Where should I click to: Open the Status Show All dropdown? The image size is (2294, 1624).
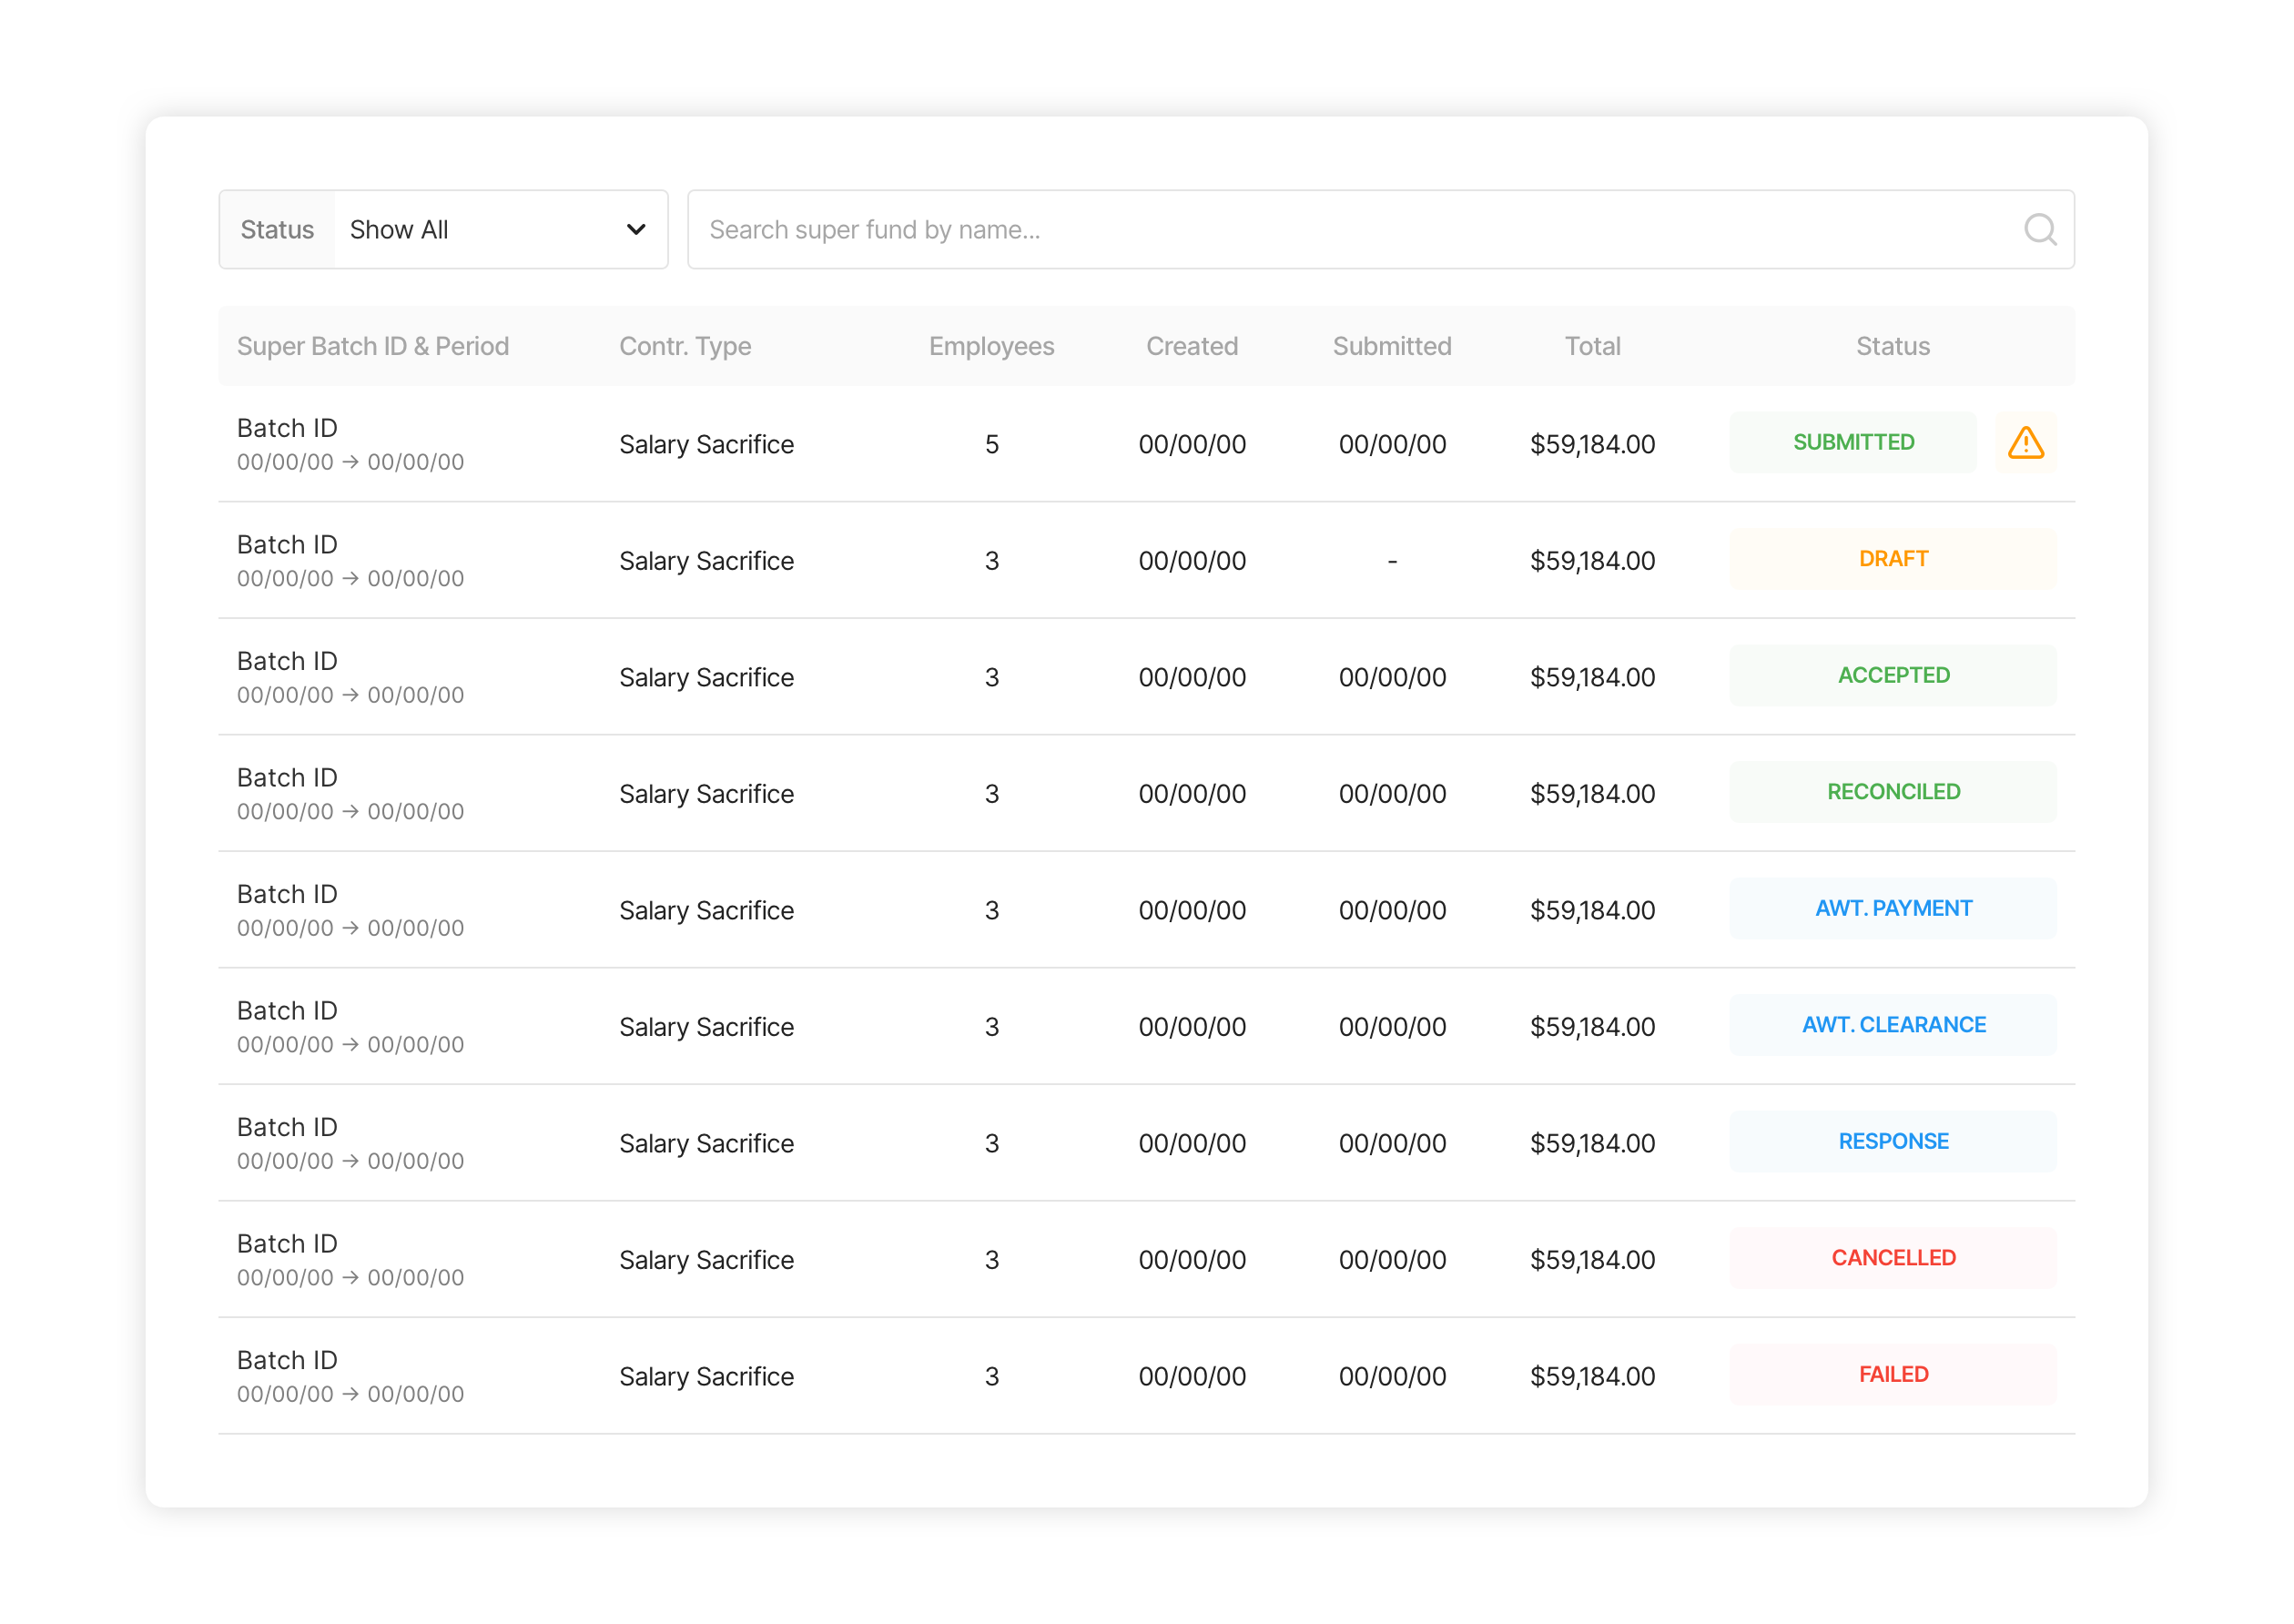497,230
